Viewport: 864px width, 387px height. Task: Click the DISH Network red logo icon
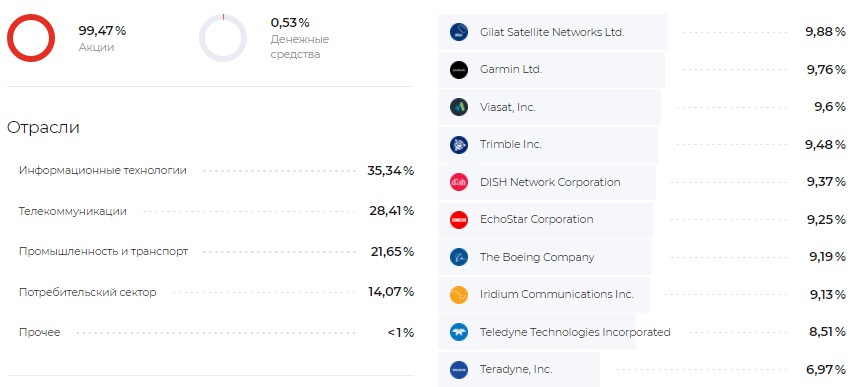point(458,182)
